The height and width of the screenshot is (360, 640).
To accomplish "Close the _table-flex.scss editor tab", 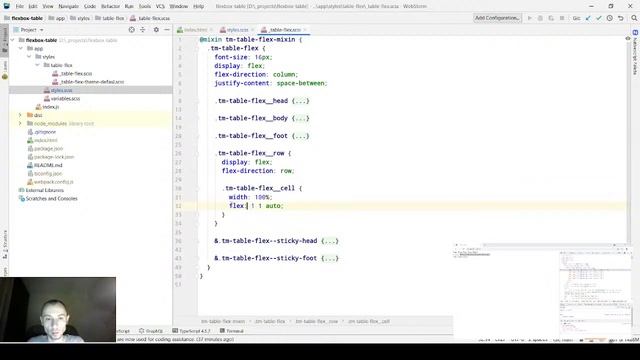I will click(x=305, y=30).
